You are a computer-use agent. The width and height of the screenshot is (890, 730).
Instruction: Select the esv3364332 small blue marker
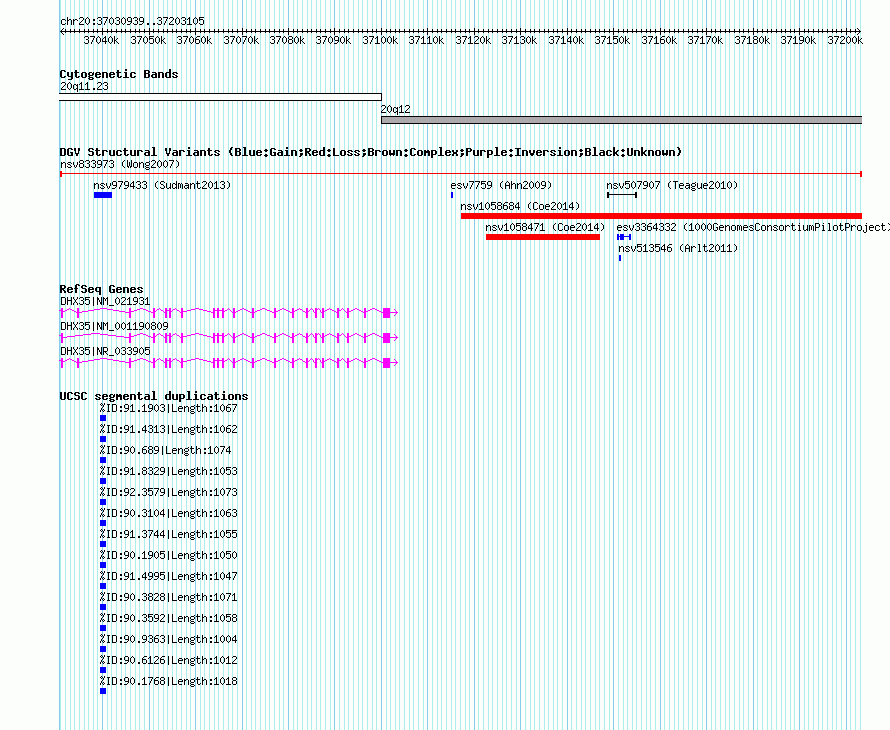(x=624, y=237)
